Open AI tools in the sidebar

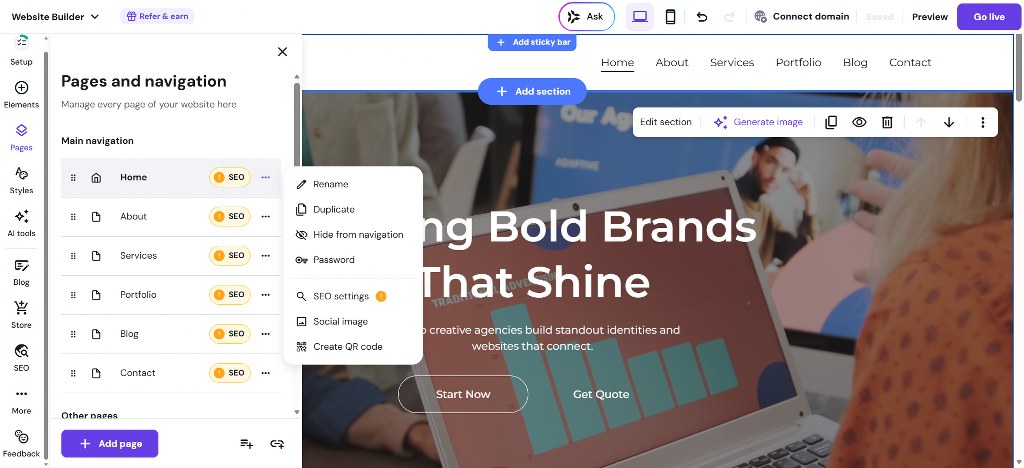click(x=21, y=223)
